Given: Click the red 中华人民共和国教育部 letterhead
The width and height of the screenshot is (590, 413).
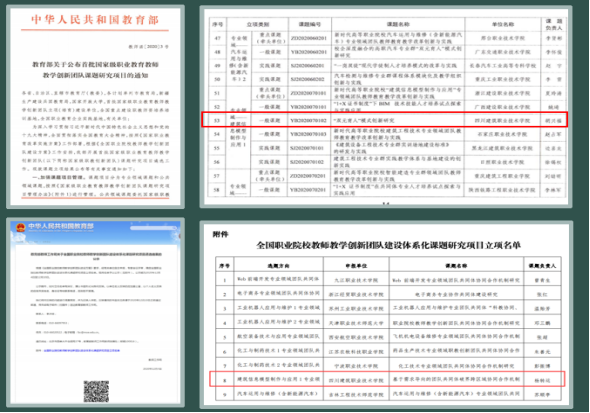Looking at the screenshot, I should [x=95, y=20].
